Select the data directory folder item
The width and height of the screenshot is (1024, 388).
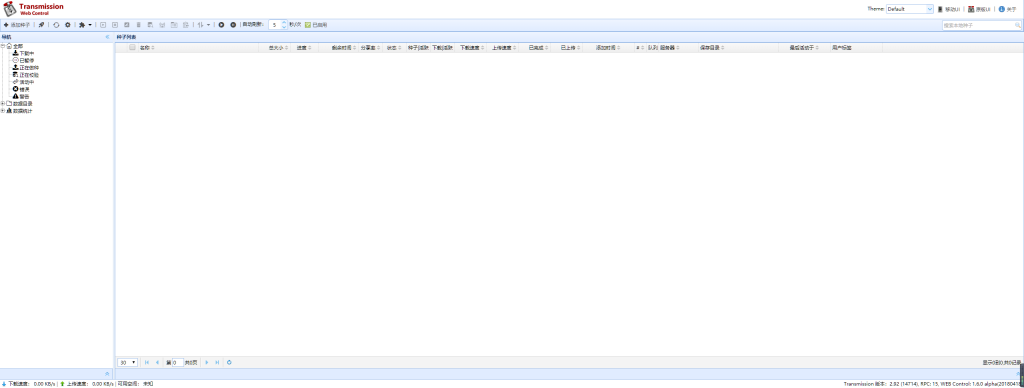19,103
